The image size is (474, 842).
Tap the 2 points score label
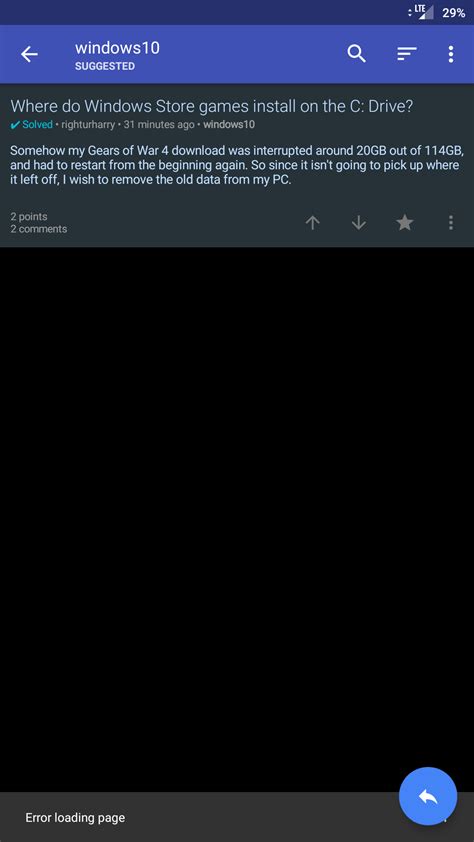tap(29, 216)
